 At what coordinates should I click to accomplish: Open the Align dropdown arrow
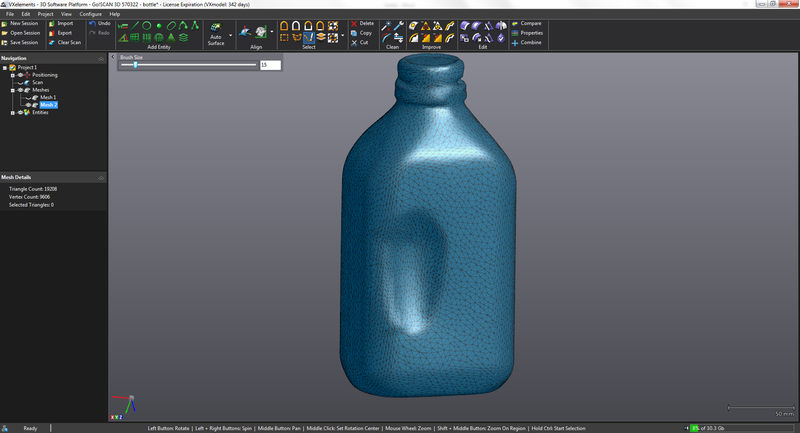point(272,32)
